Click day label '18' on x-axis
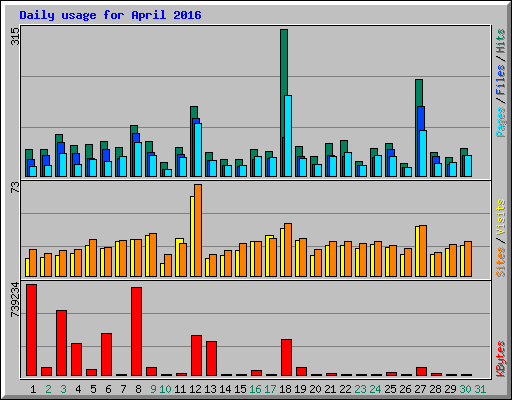 click(285, 389)
